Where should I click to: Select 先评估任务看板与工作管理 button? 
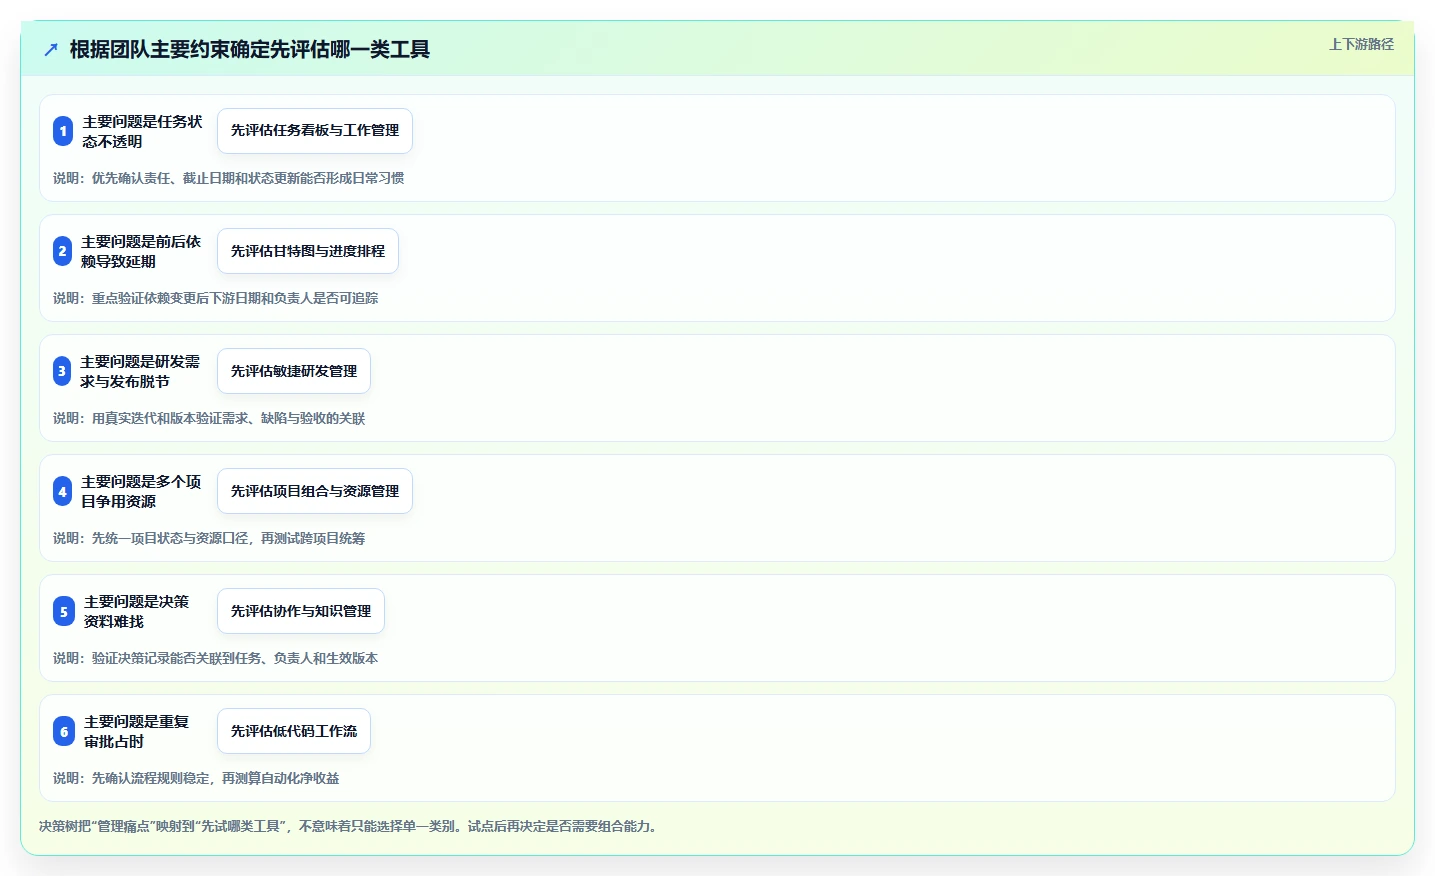[315, 131]
